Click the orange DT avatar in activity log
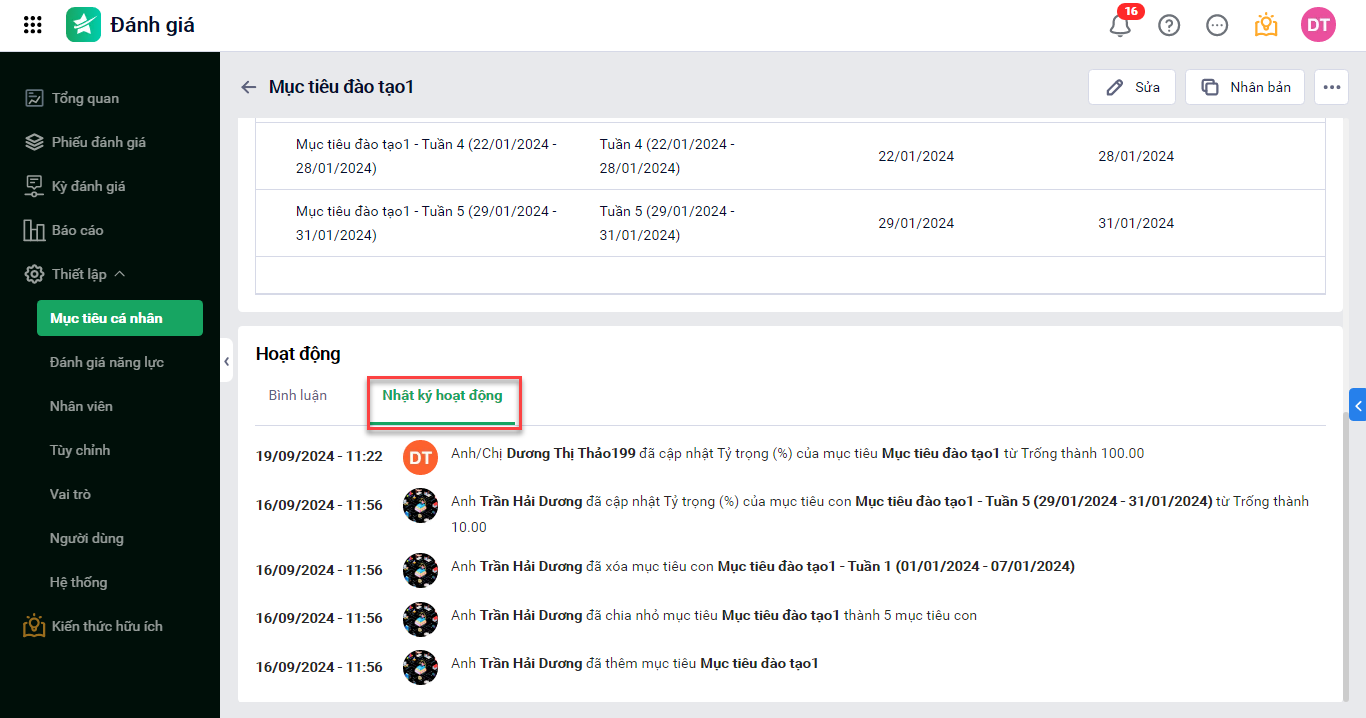Image resolution: width=1366 pixels, height=718 pixels. click(x=421, y=457)
